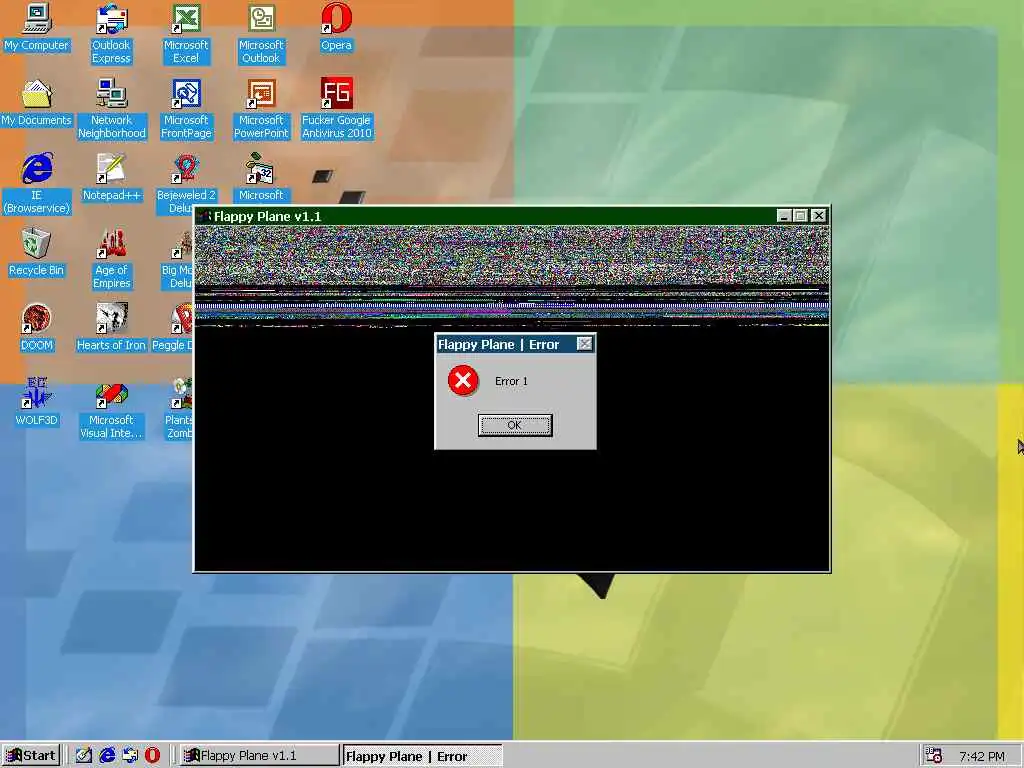Viewport: 1024px width, 768px height.
Task: Click the Flappy Plane v1.1 title bar icon
Action: pos(204,216)
